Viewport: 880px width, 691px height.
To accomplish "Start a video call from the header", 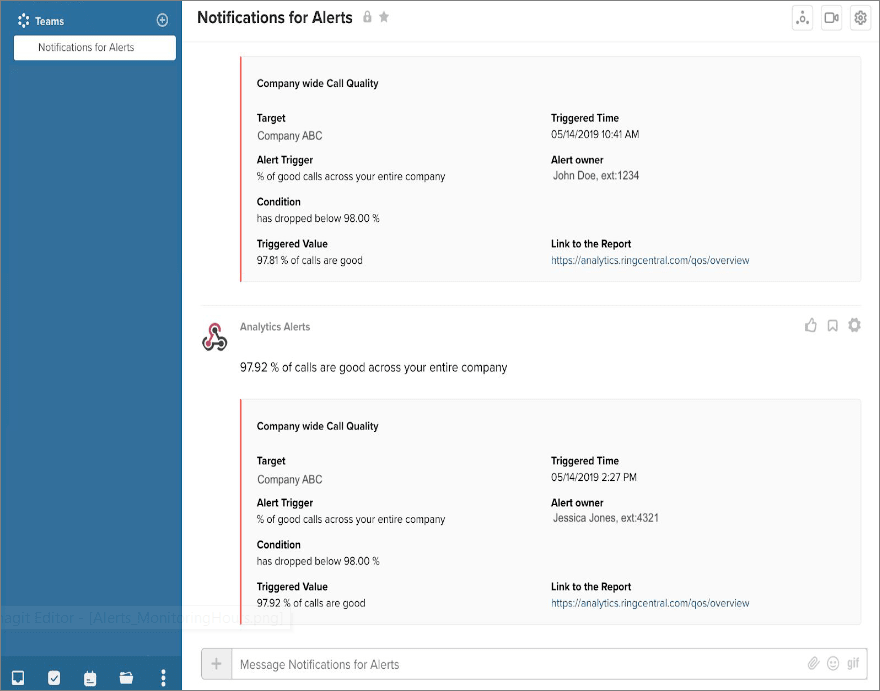I will coord(831,17).
